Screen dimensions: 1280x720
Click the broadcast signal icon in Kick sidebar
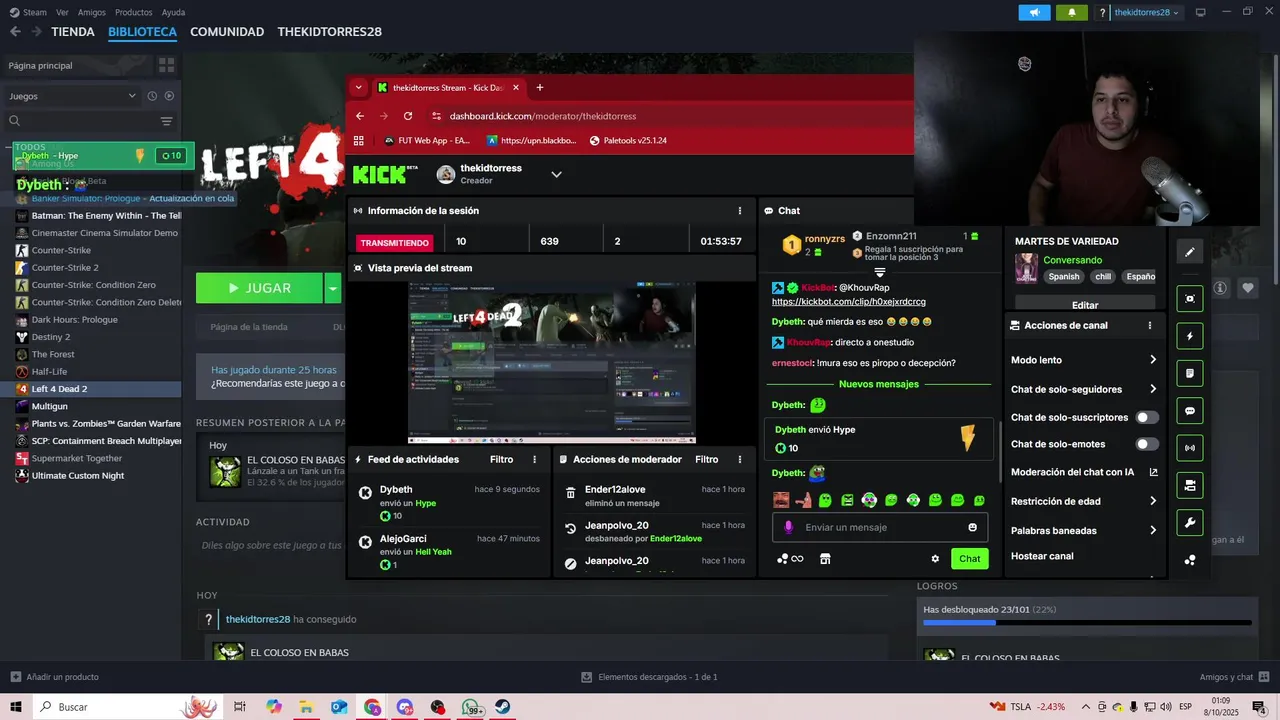[1189, 448]
